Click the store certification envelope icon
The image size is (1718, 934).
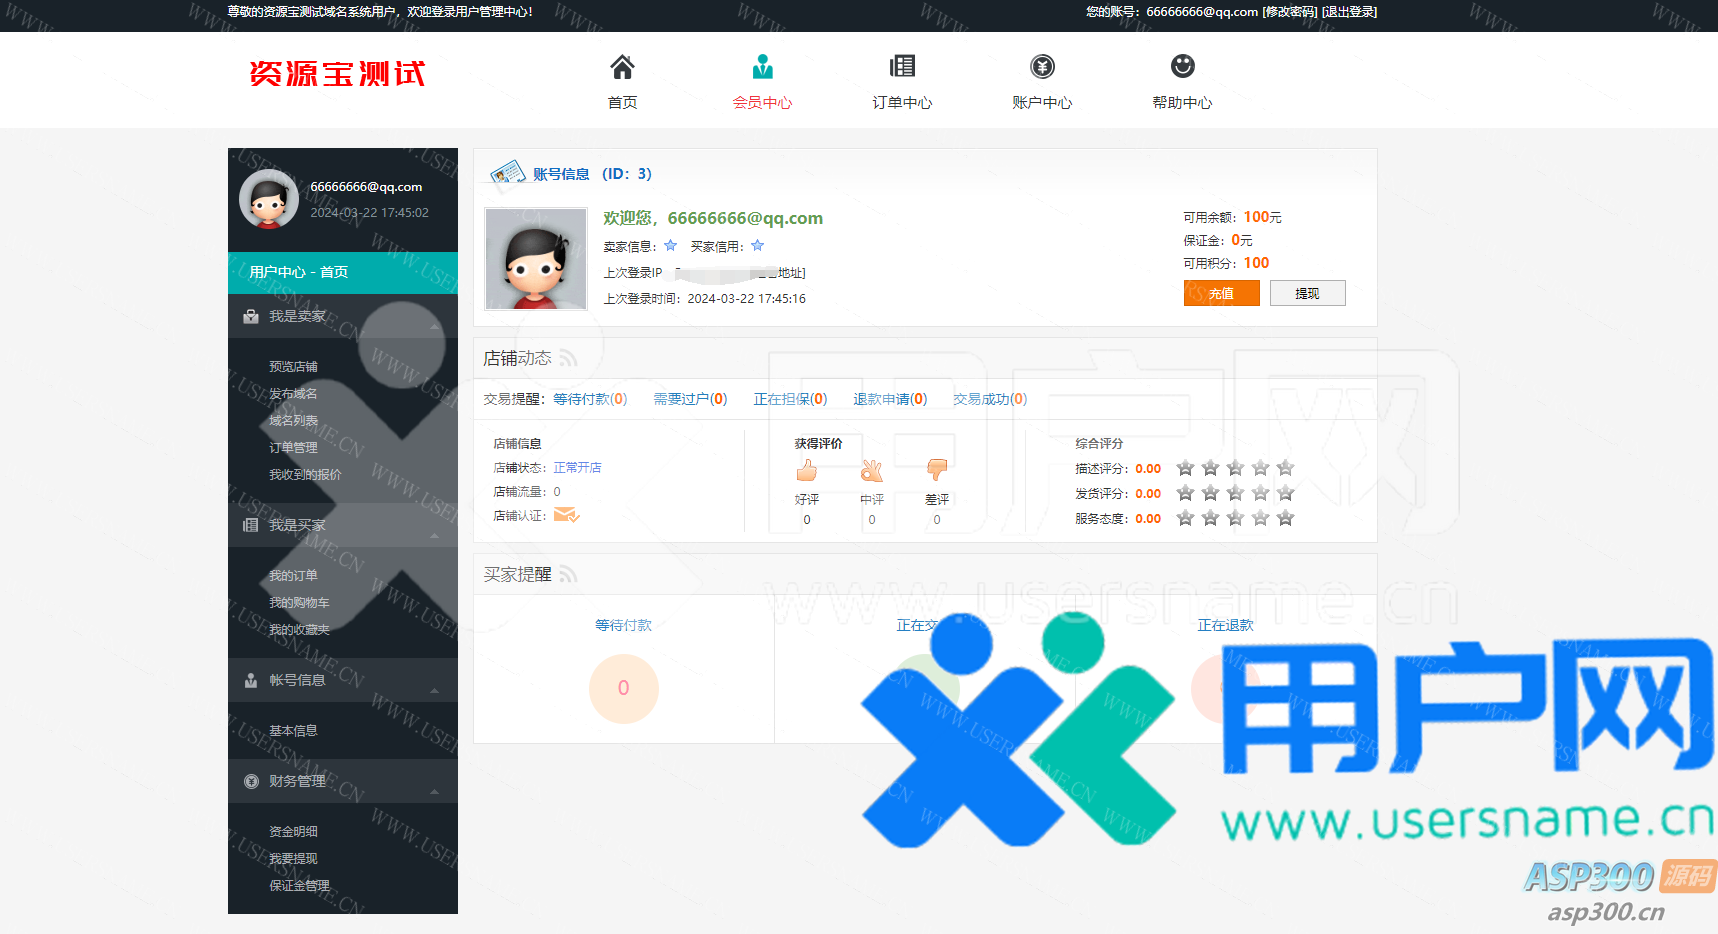566,515
